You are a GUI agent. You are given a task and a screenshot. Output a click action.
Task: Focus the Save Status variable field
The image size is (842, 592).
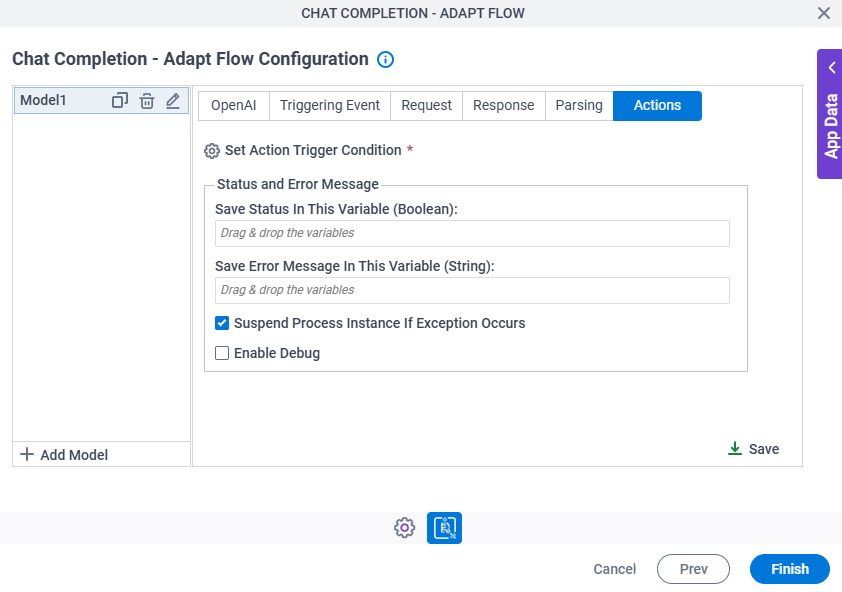coord(472,234)
